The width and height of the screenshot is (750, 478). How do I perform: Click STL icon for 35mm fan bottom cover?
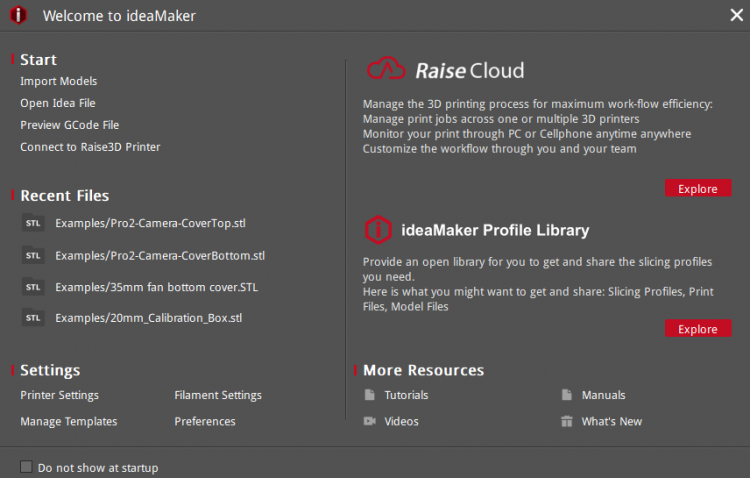33,287
